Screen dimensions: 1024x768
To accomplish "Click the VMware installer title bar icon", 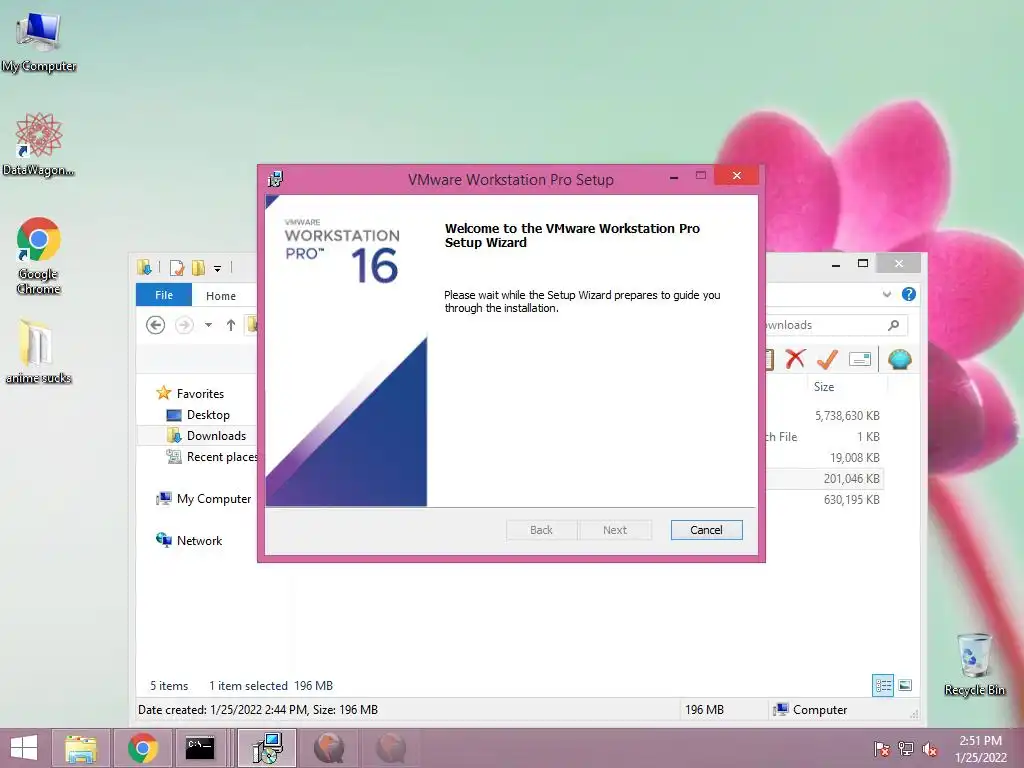I will [x=275, y=179].
